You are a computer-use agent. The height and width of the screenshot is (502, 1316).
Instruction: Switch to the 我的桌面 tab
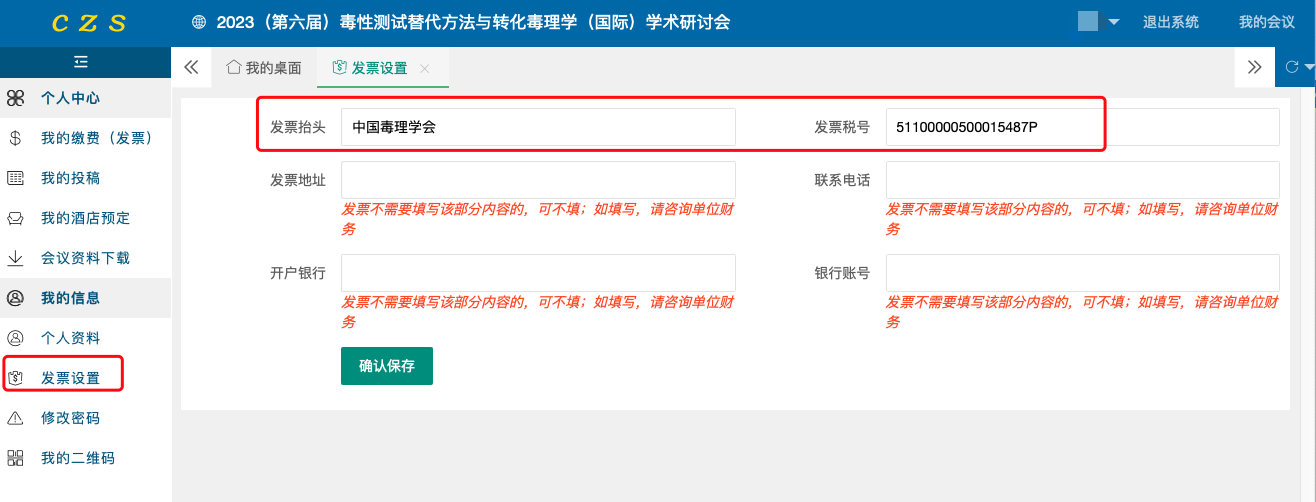pyautogui.click(x=264, y=68)
